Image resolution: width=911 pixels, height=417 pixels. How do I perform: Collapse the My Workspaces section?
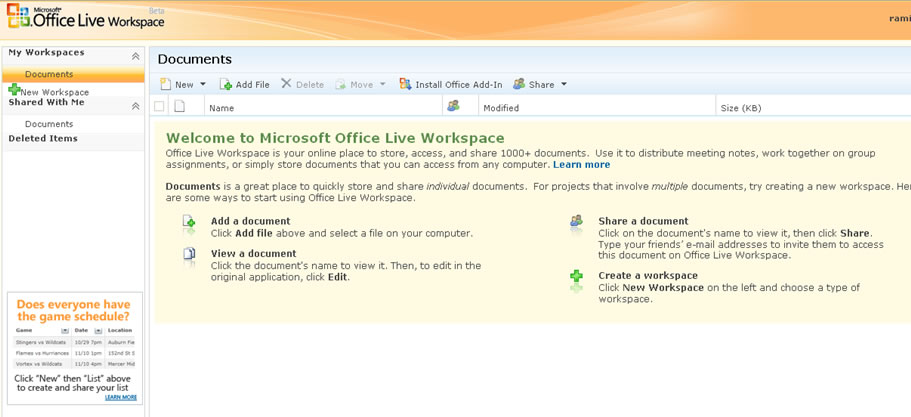click(135, 56)
